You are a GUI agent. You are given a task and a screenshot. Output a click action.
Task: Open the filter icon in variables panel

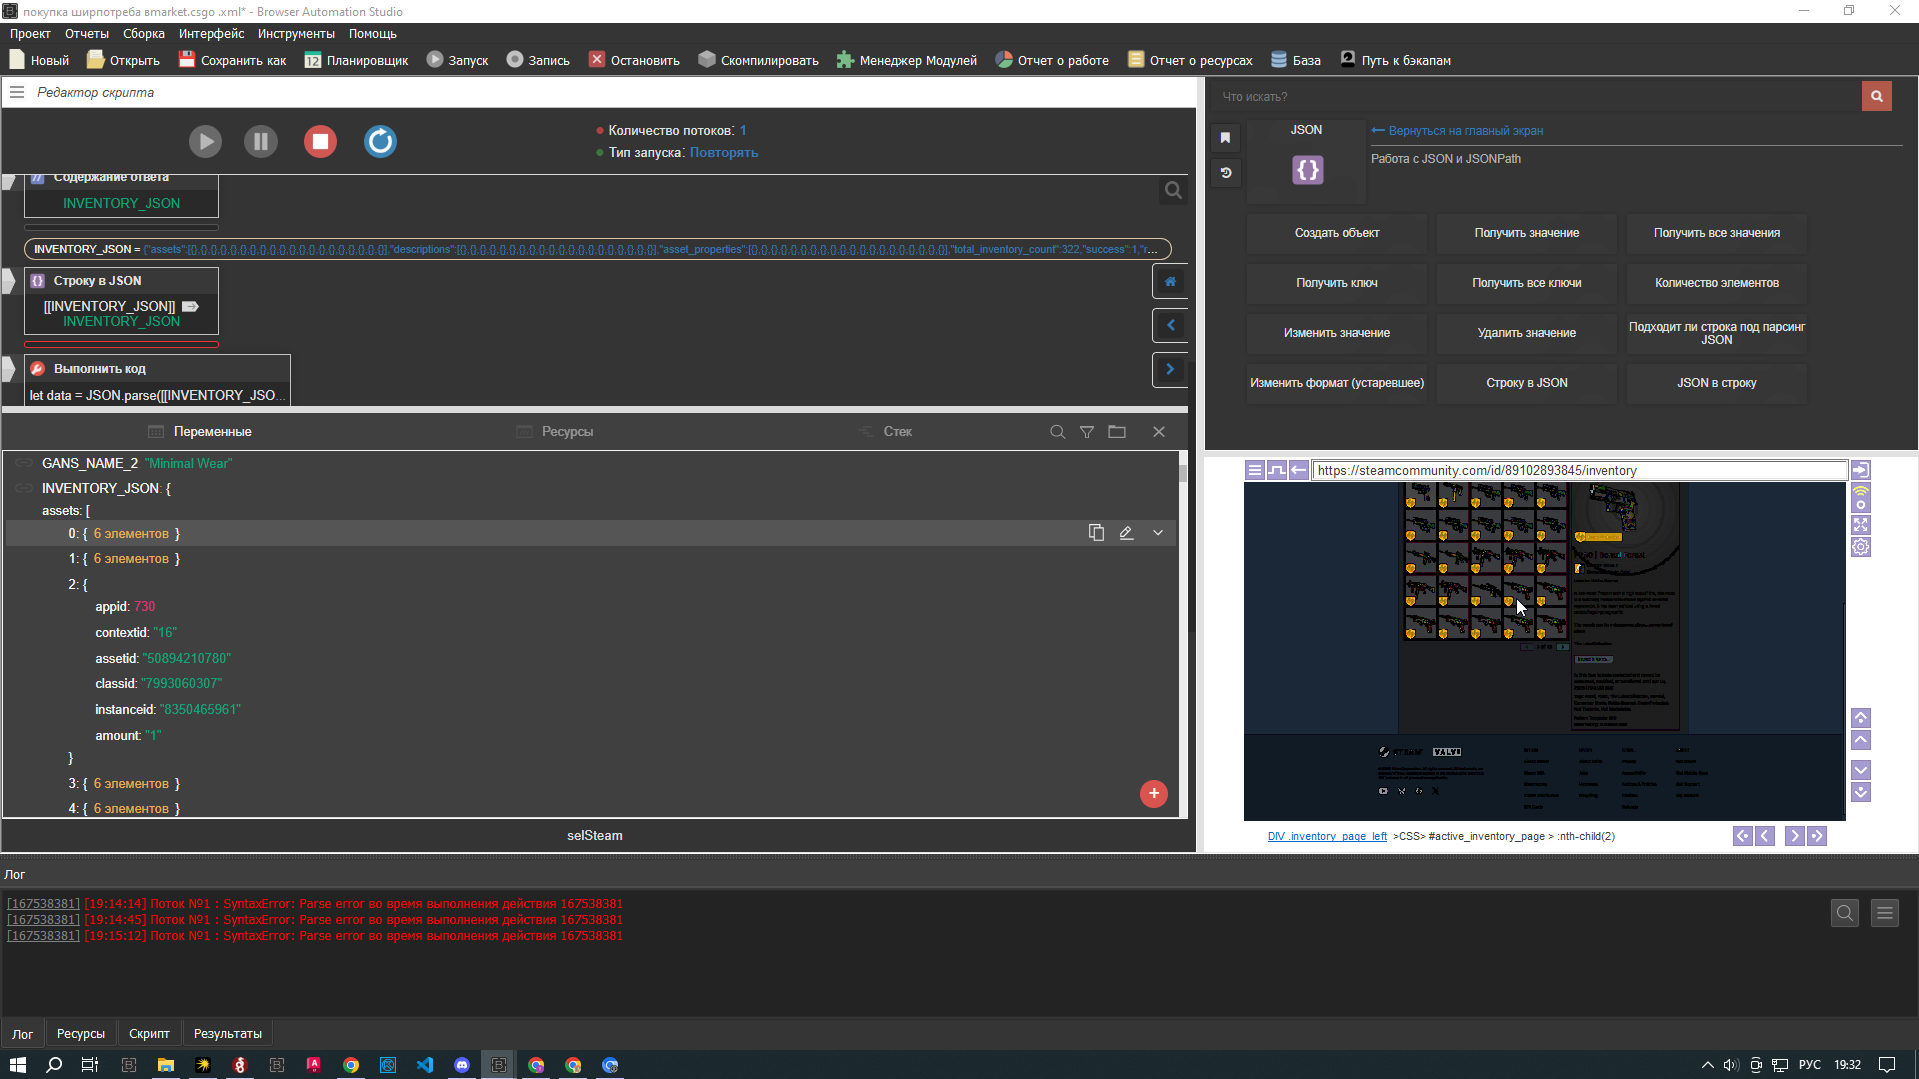[1086, 432]
